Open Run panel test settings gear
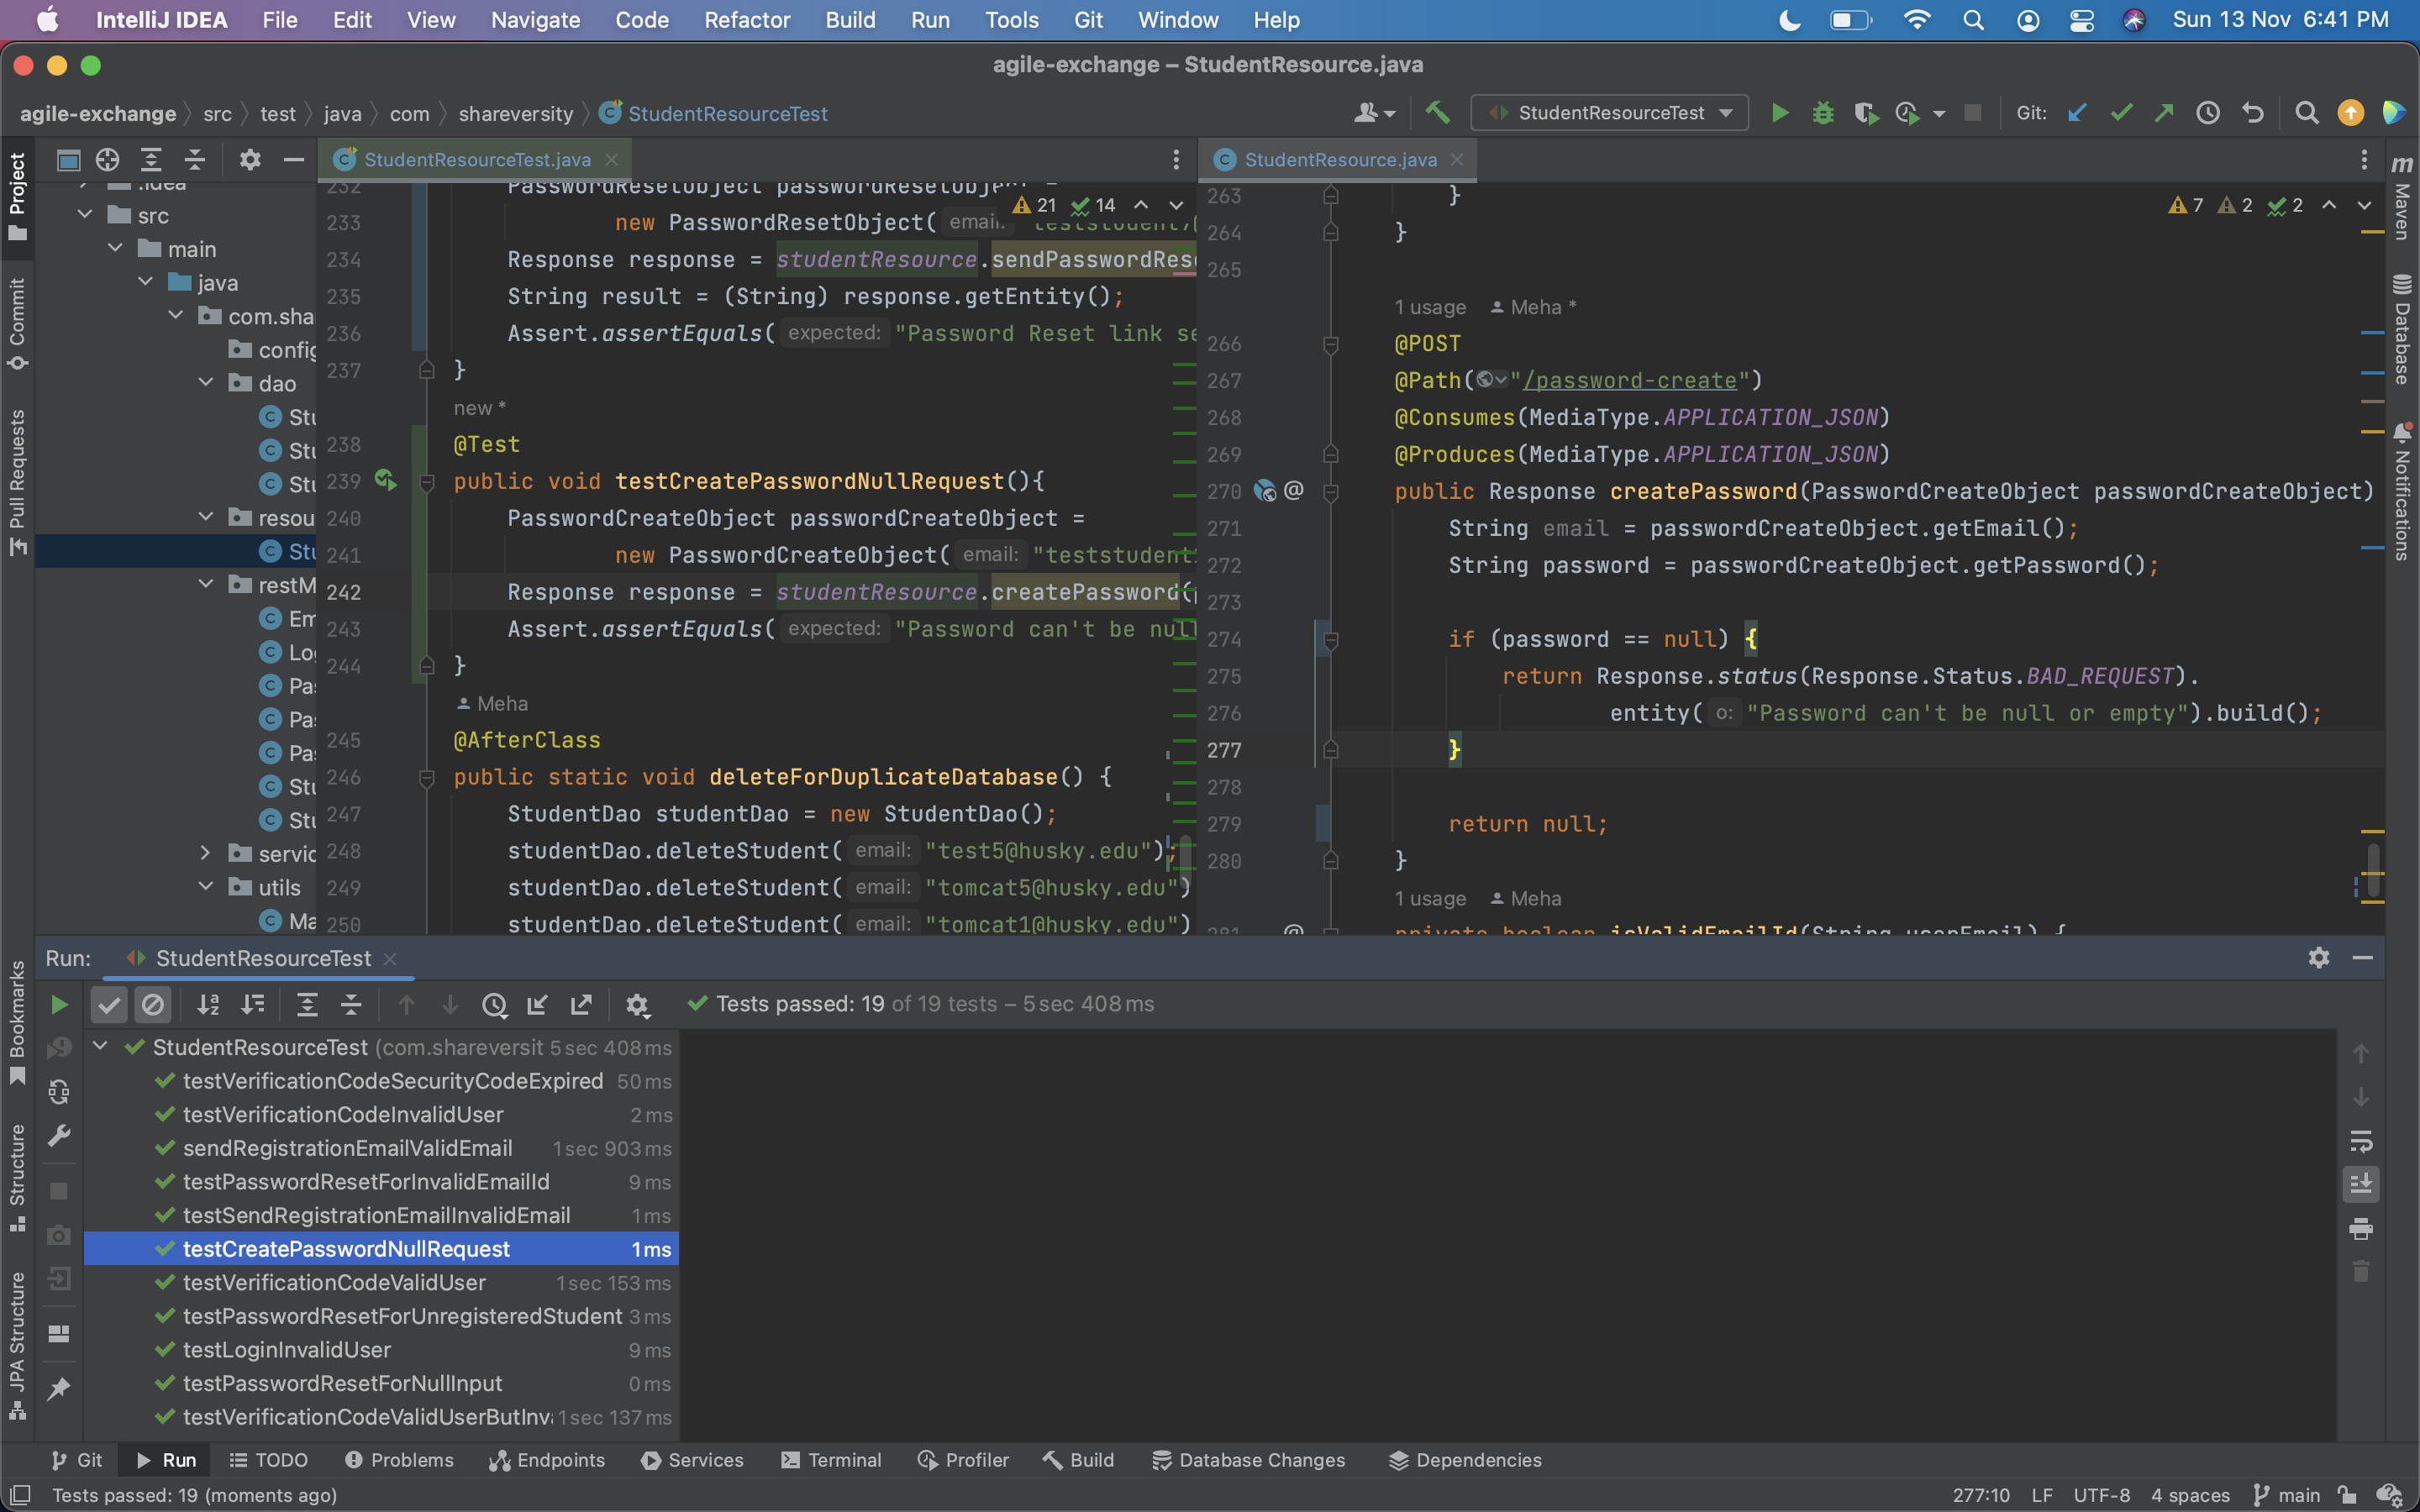The image size is (2420, 1512). [x=637, y=1004]
